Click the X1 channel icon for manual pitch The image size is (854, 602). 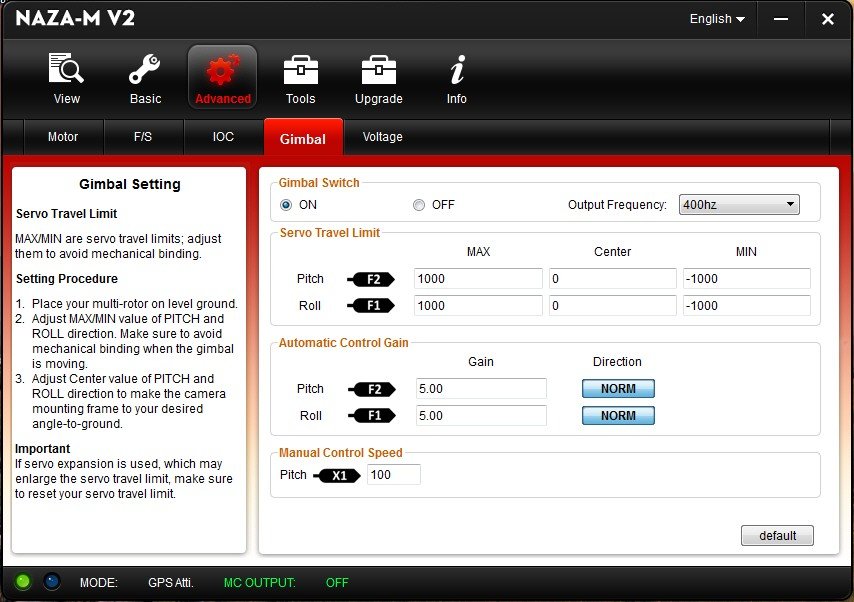(x=337, y=476)
